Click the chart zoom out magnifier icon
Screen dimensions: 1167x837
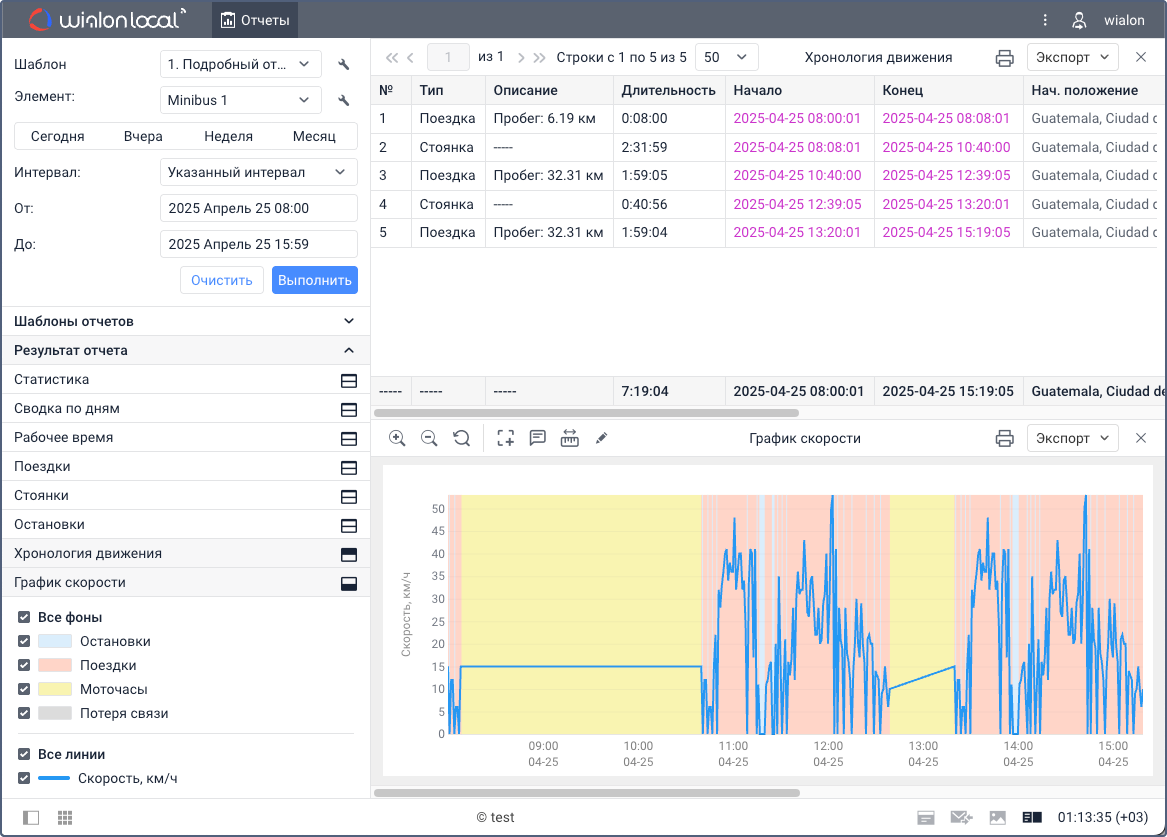coord(429,438)
